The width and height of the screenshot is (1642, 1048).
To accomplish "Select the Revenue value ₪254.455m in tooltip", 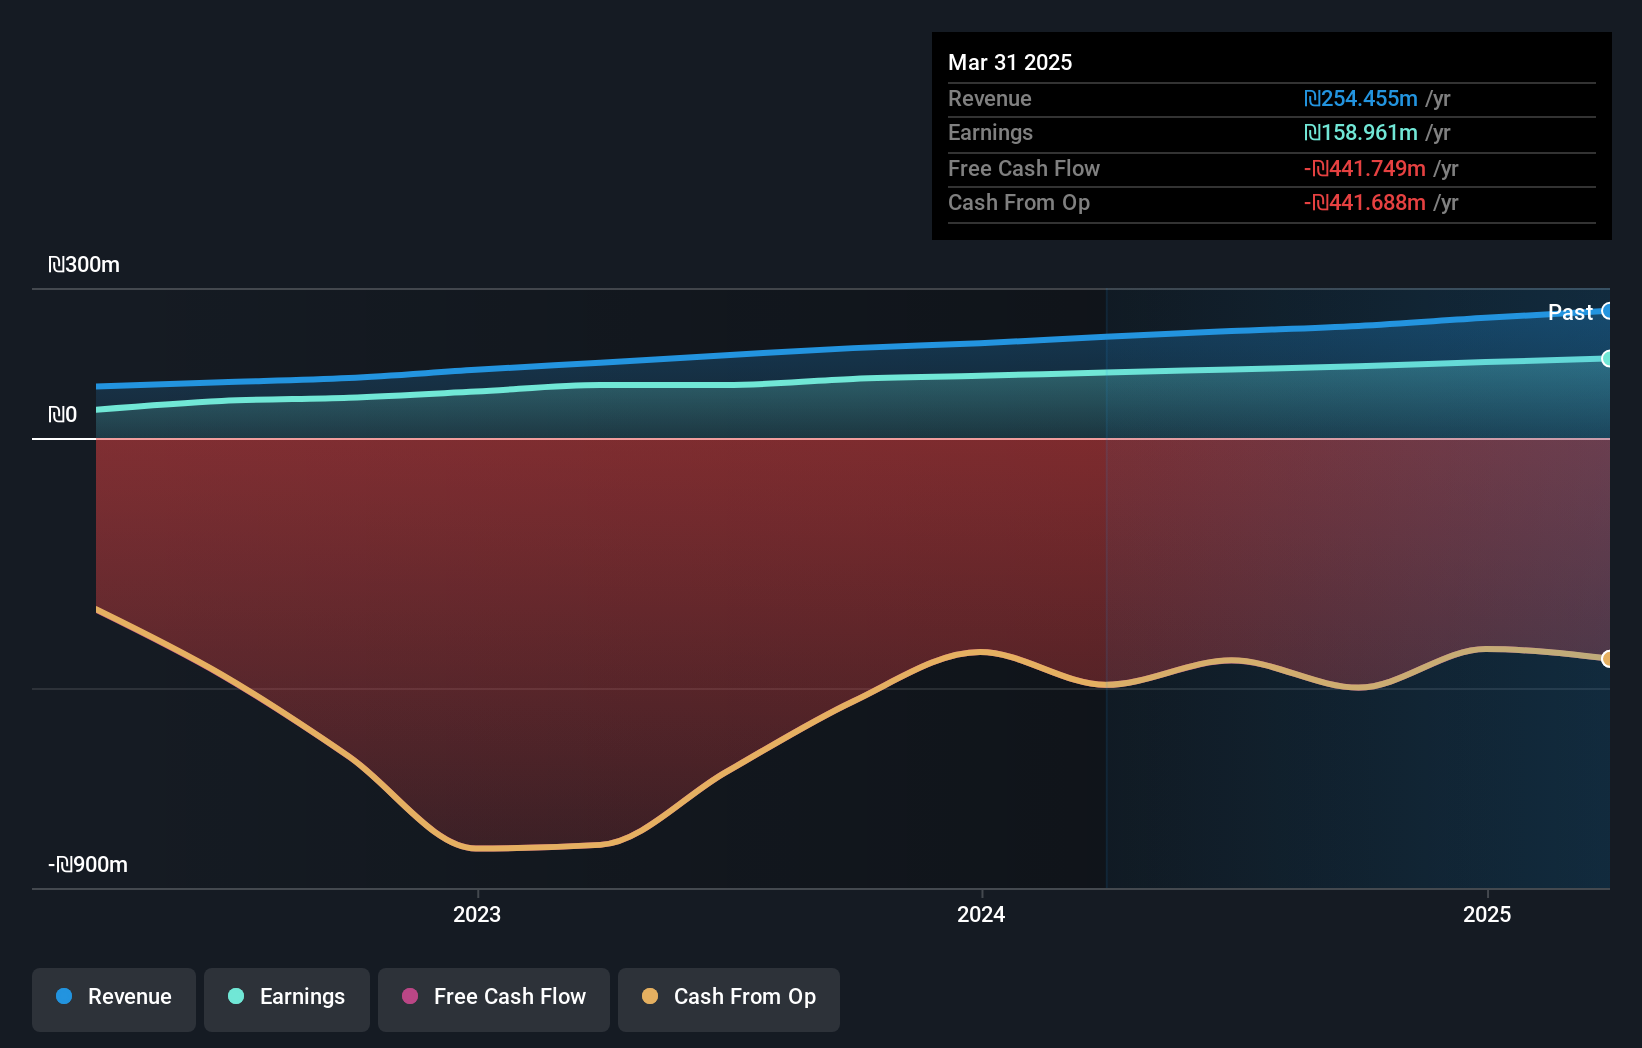I will pos(1365,99).
